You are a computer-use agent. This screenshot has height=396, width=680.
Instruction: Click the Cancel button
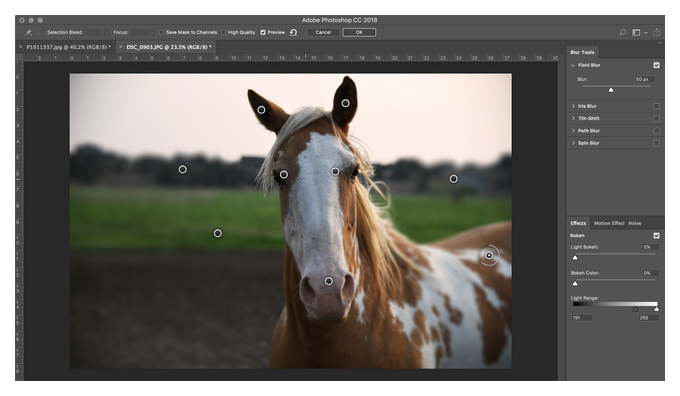click(323, 33)
